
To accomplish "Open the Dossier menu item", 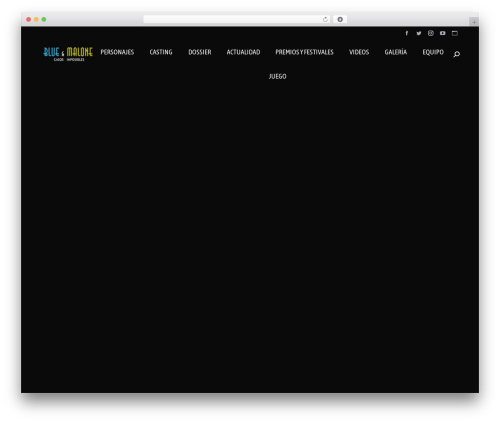I will click(200, 52).
